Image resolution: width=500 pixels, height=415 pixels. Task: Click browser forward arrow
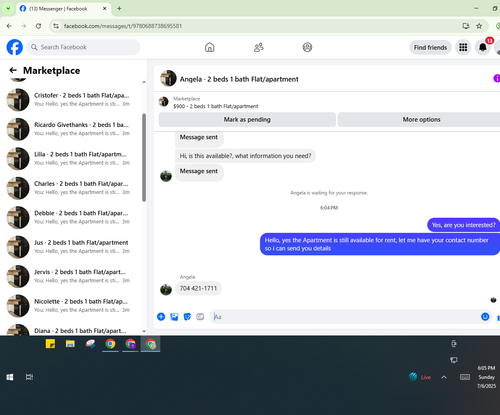click(23, 26)
